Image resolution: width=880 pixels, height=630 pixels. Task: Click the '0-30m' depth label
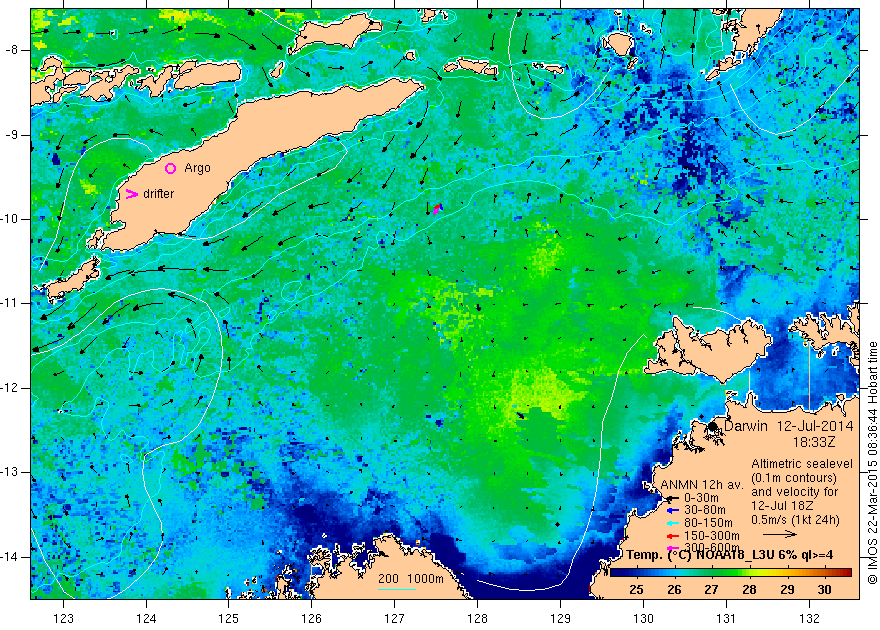[x=701, y=498]
